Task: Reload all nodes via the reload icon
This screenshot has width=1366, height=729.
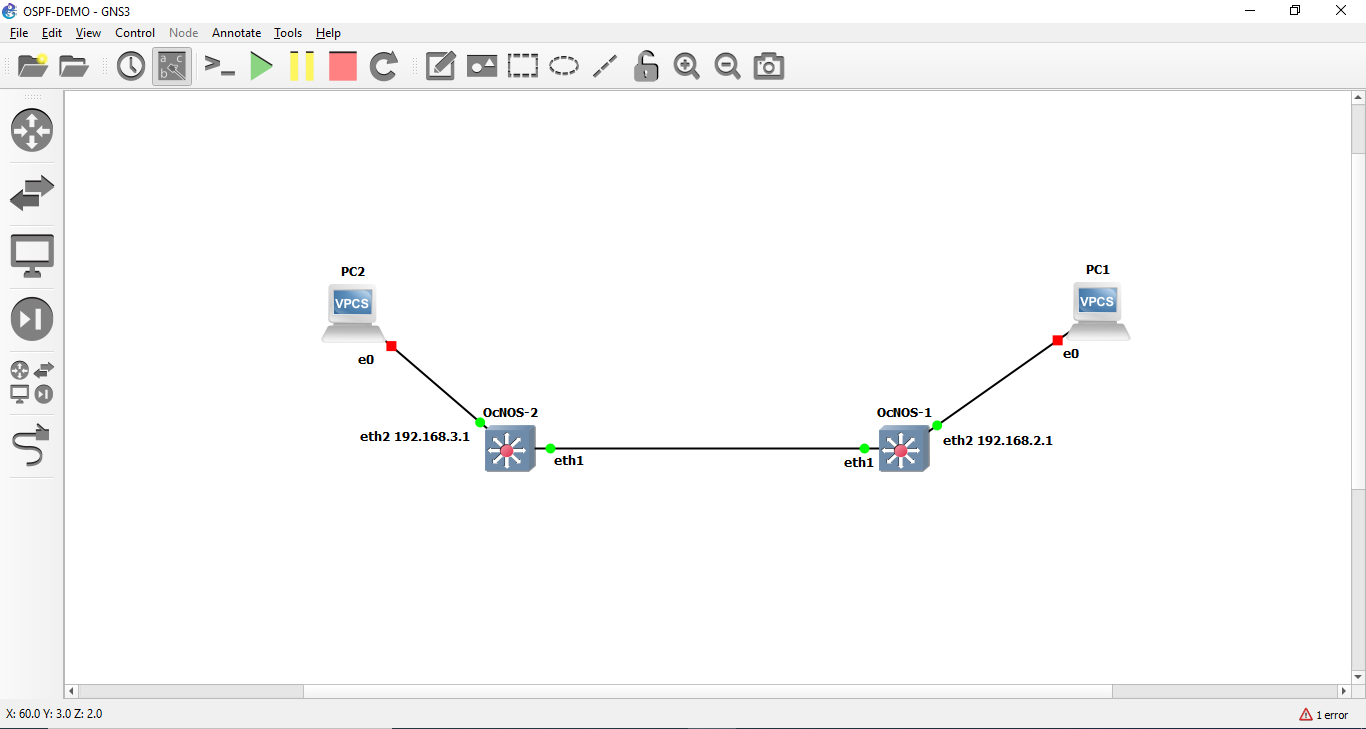Action: (x=384, y=66)
